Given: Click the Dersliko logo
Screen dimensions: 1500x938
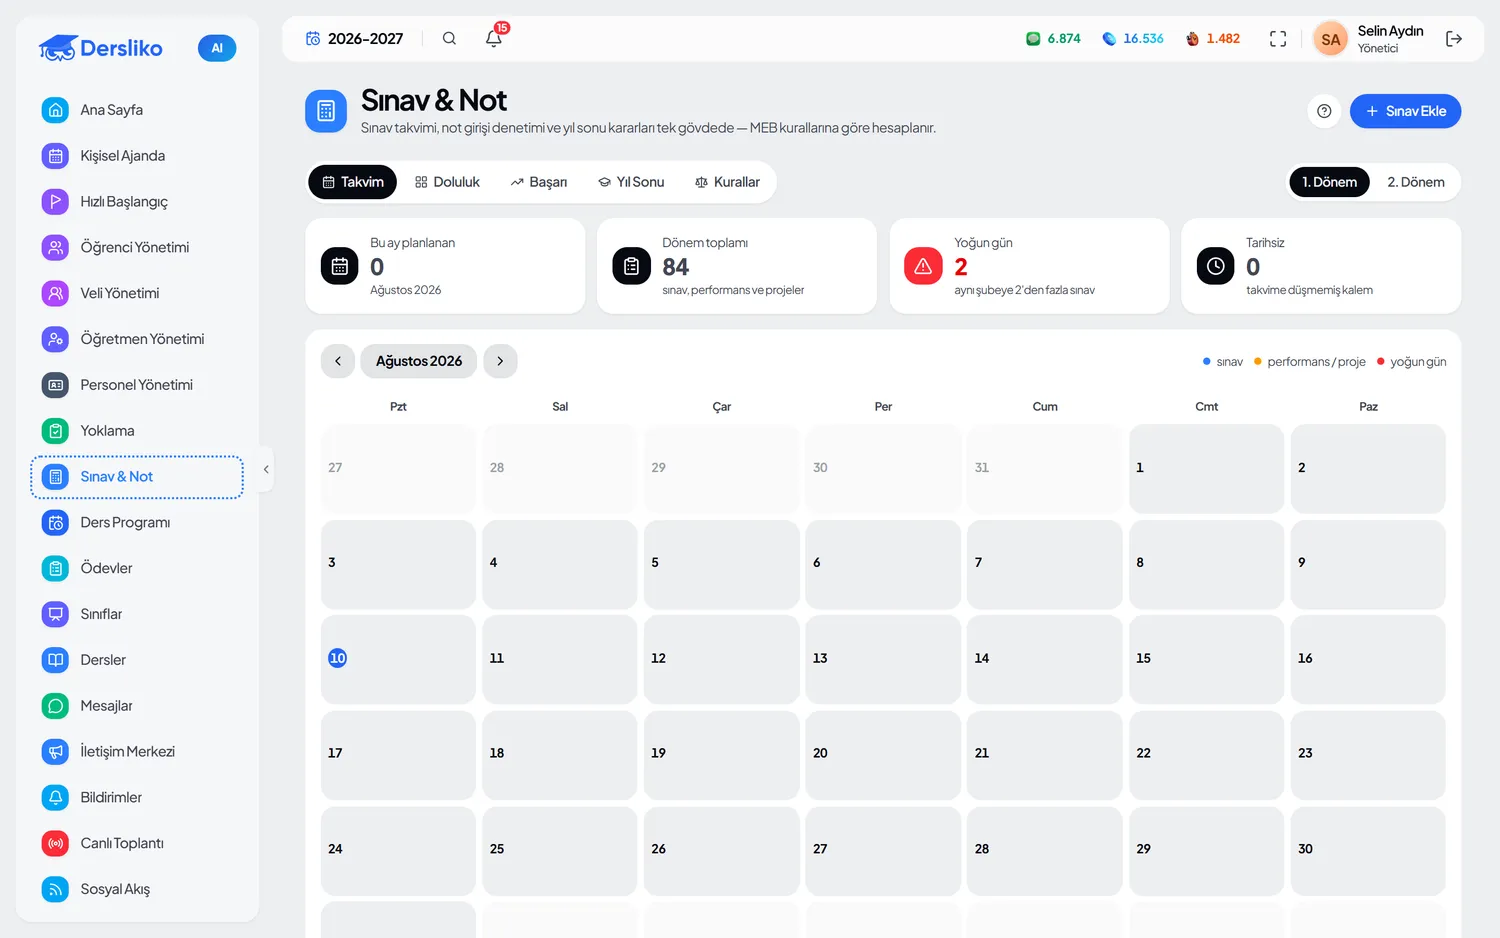Looking at the screenshot, I should click(x=101, y=48).
